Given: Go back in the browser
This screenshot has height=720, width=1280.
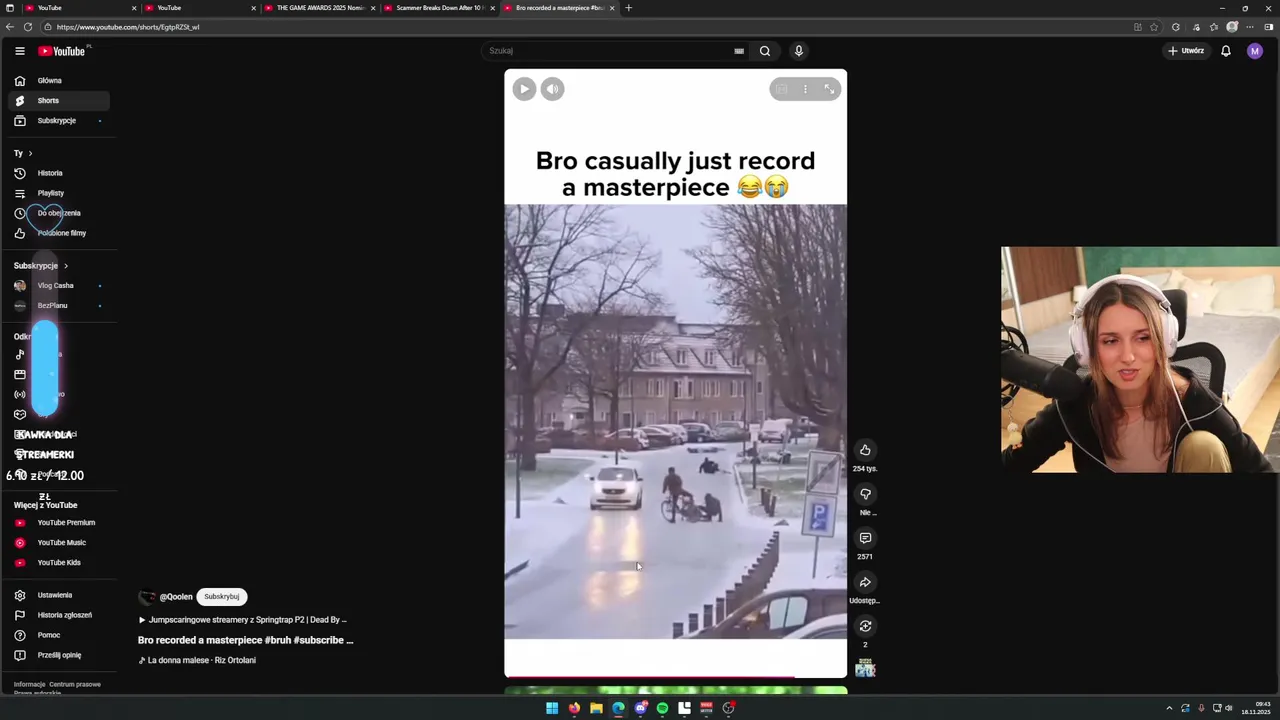Looking at the screenshot, I should coord(10,27).
